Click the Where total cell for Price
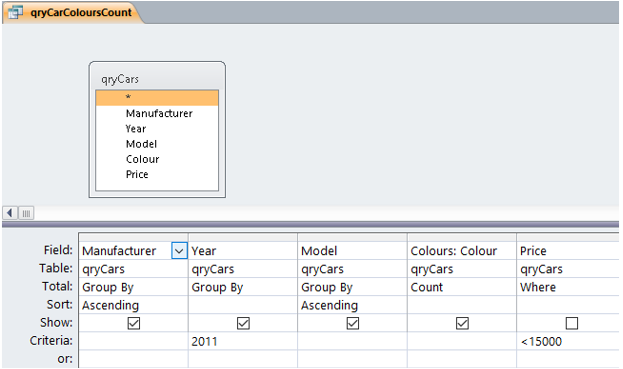The width and height of the screenshot is (623, 369). tap(568, 287)
